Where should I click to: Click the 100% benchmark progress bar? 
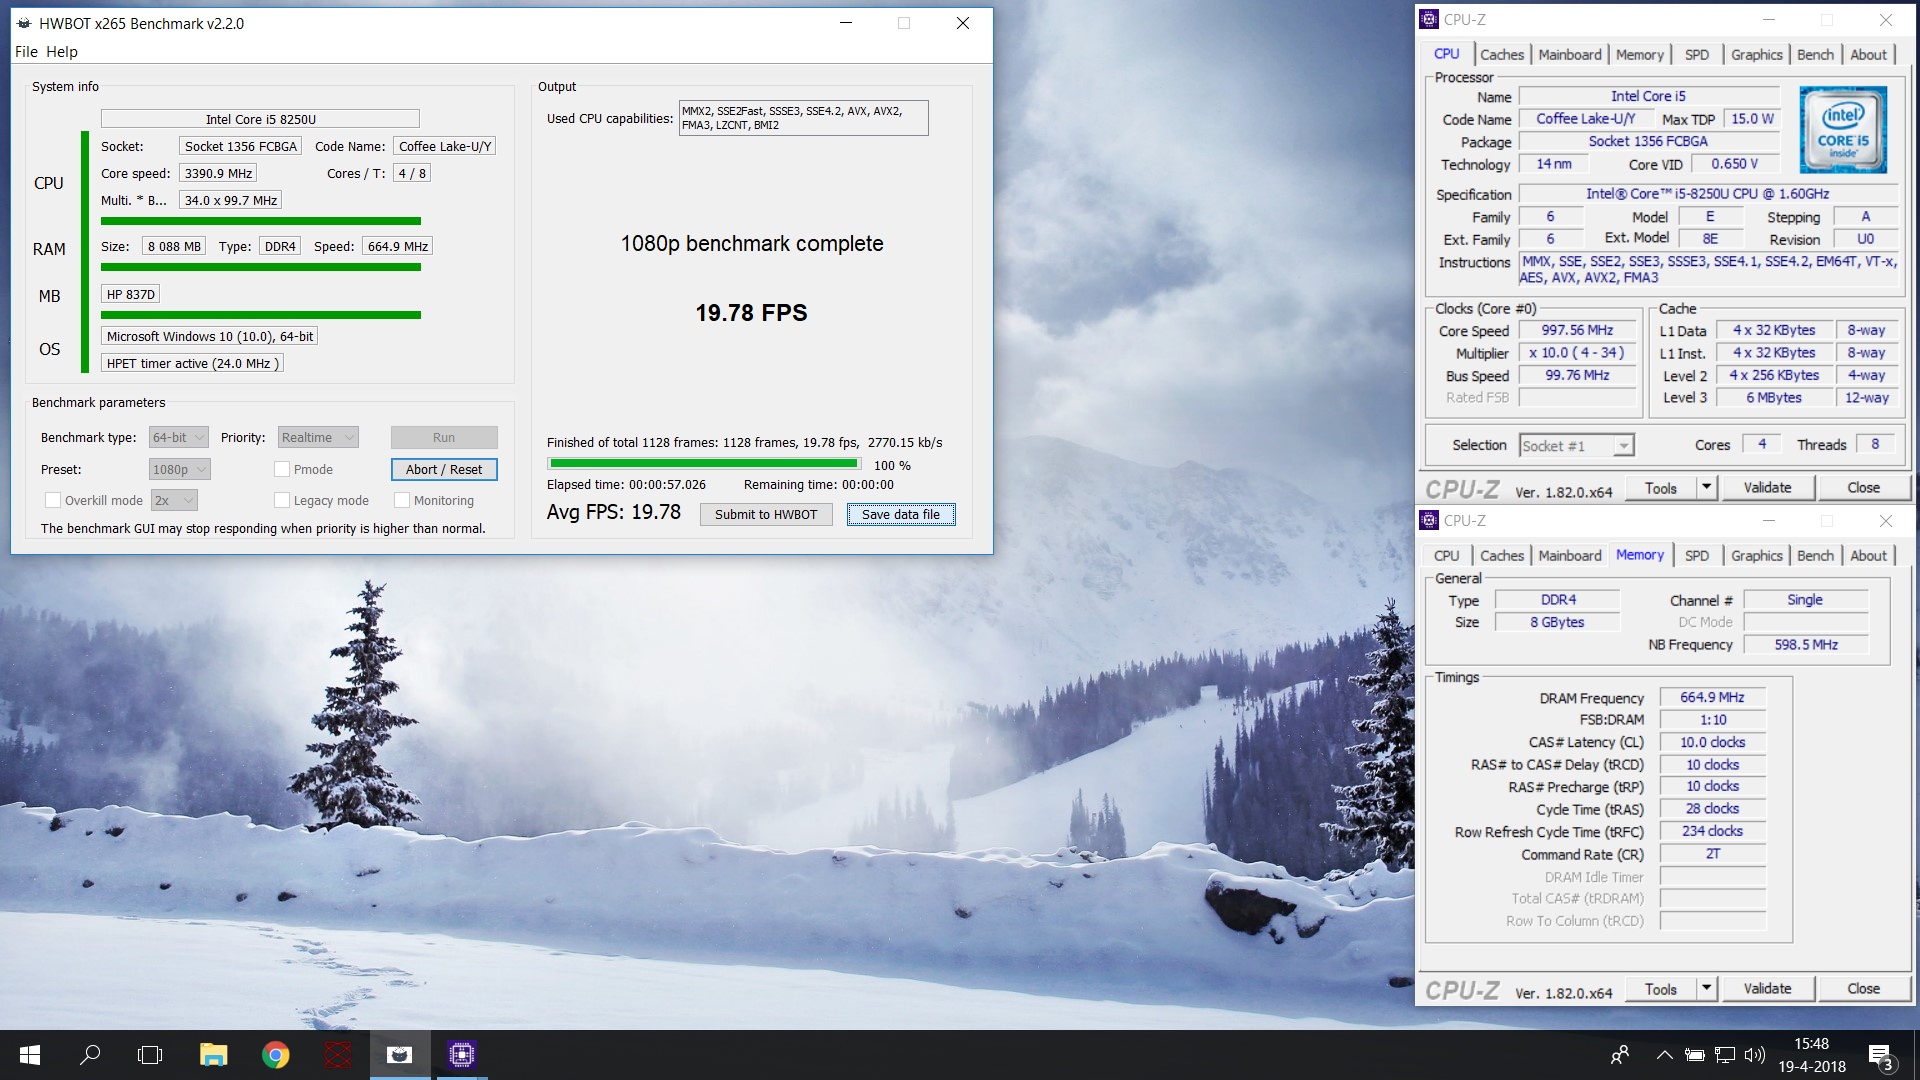click(x=704, y=464)
